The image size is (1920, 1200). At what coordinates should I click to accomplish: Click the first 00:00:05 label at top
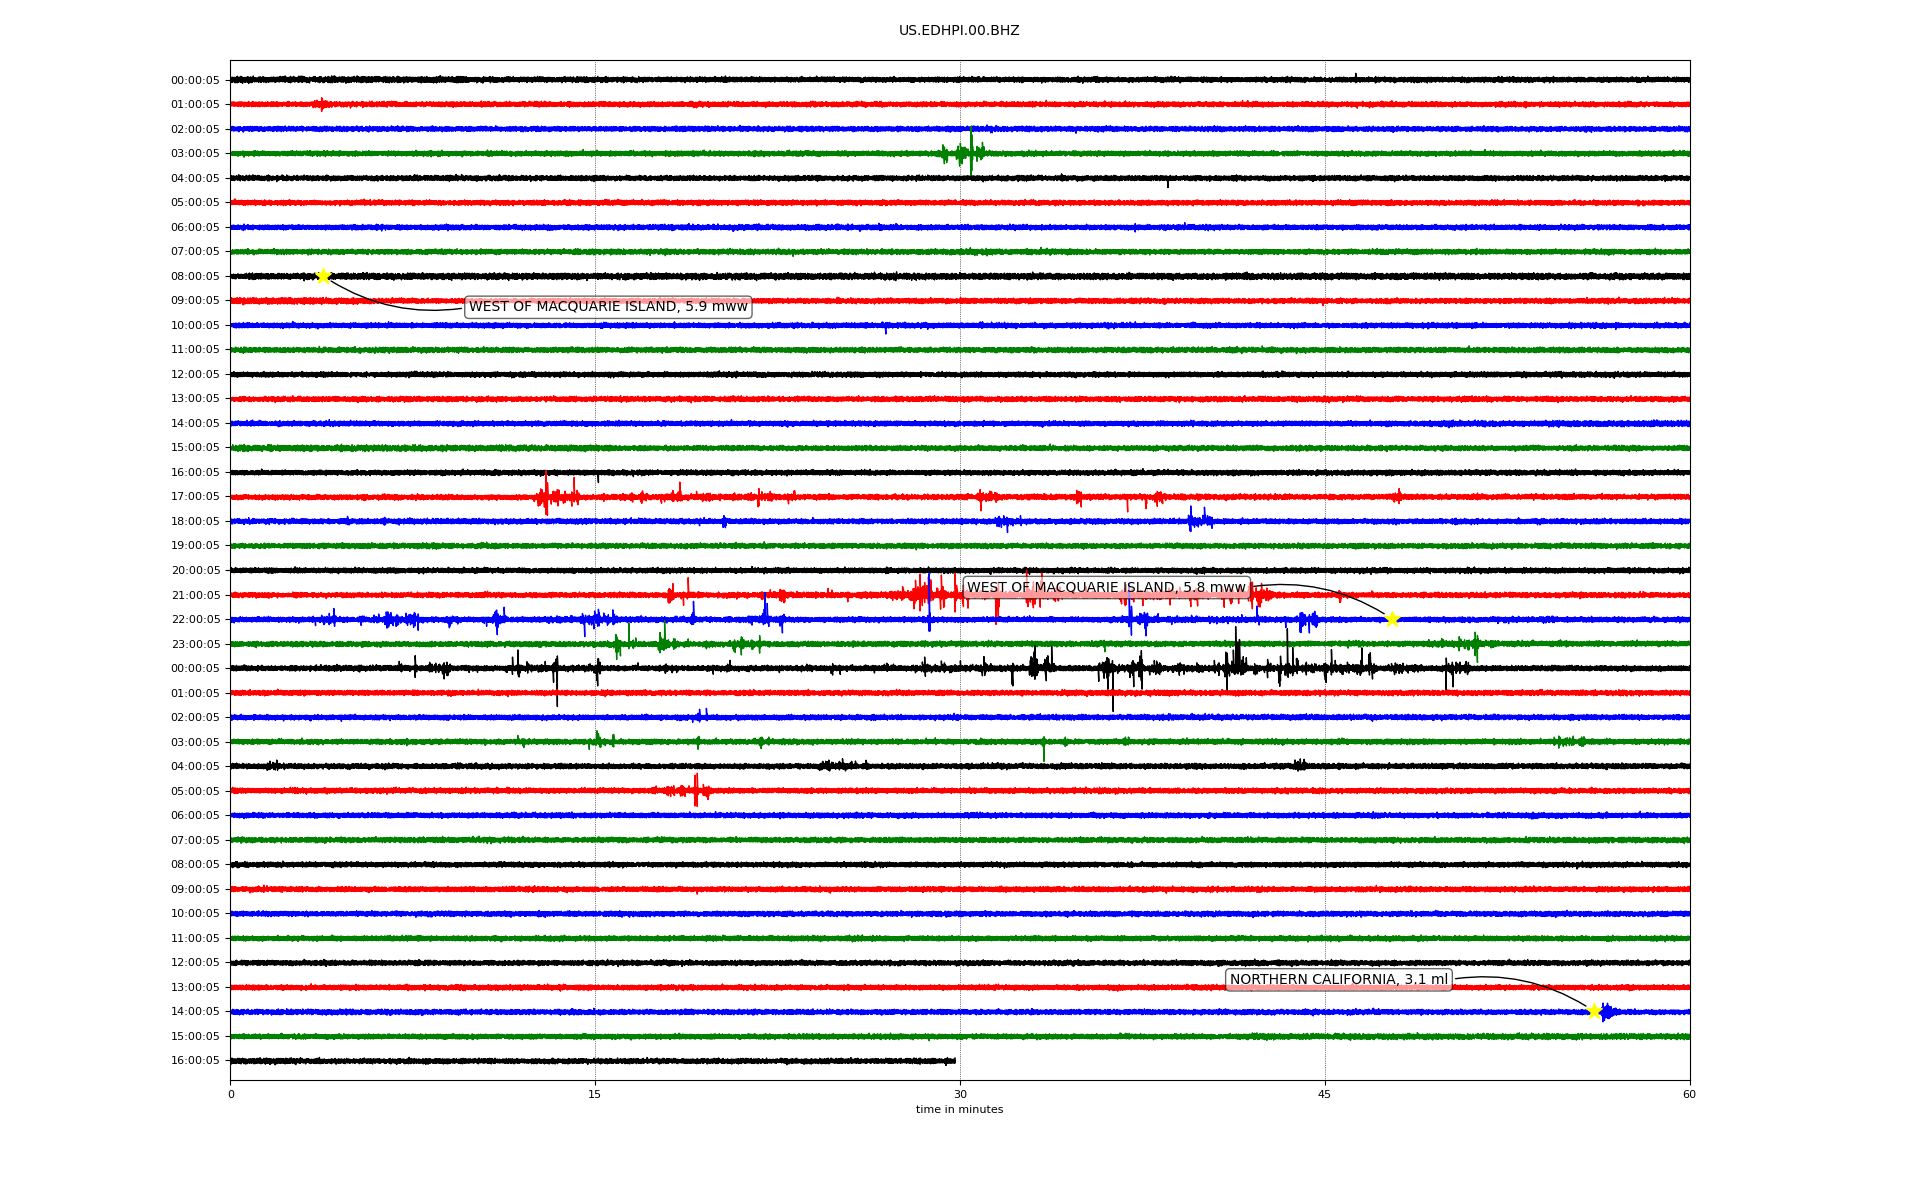point(195,80)
